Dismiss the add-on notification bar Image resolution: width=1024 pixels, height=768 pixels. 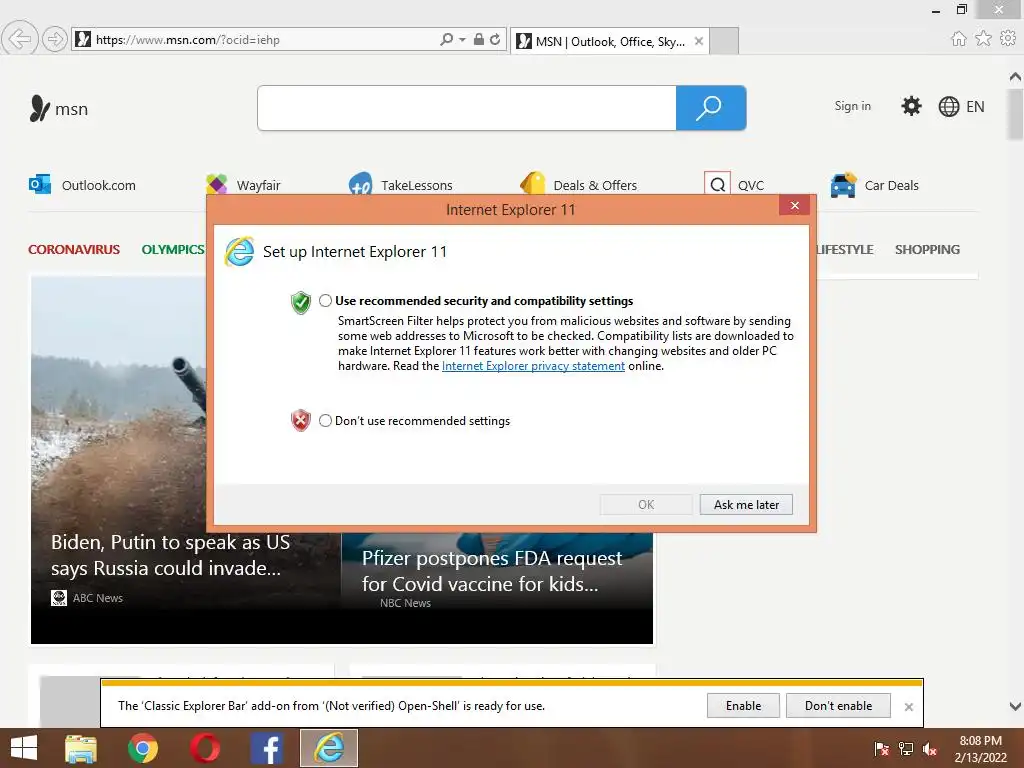[x=908, y=707]
